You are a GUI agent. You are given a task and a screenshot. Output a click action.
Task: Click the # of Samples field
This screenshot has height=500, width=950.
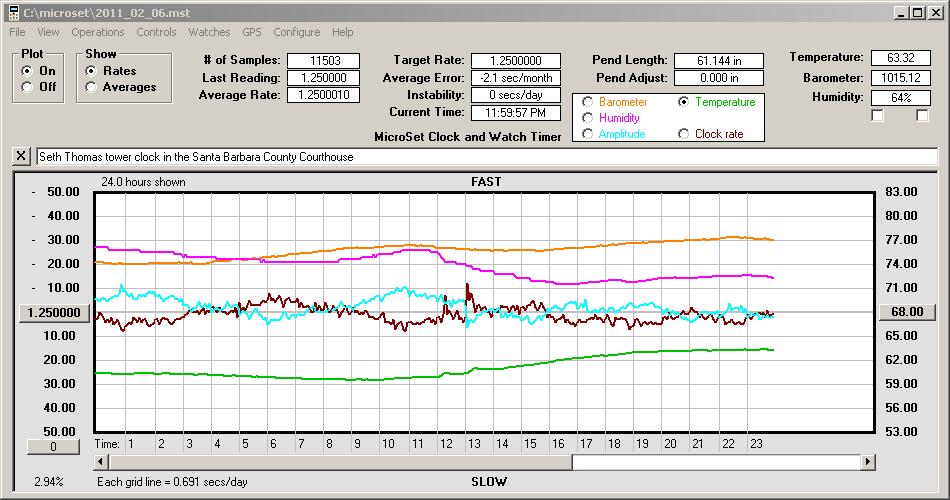click(324, 61)
